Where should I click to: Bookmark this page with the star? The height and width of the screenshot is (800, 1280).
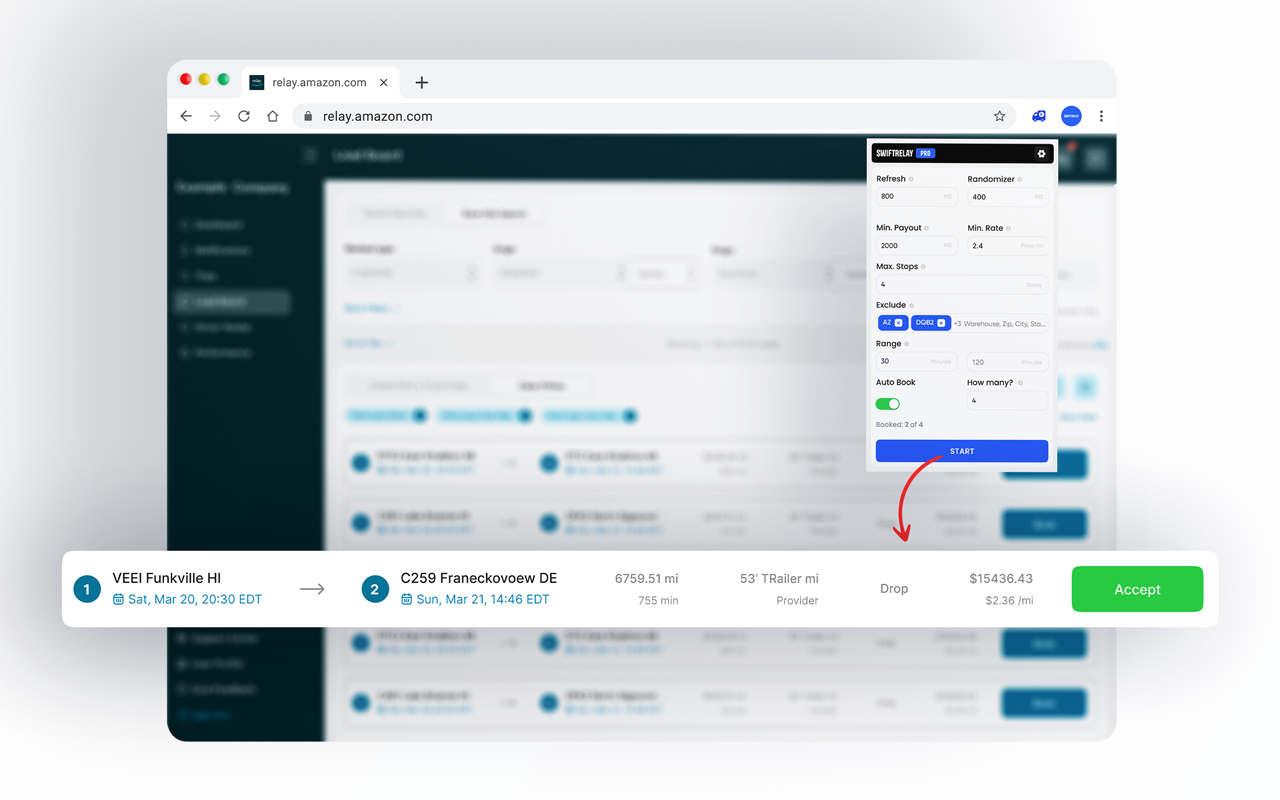point(999,116)
